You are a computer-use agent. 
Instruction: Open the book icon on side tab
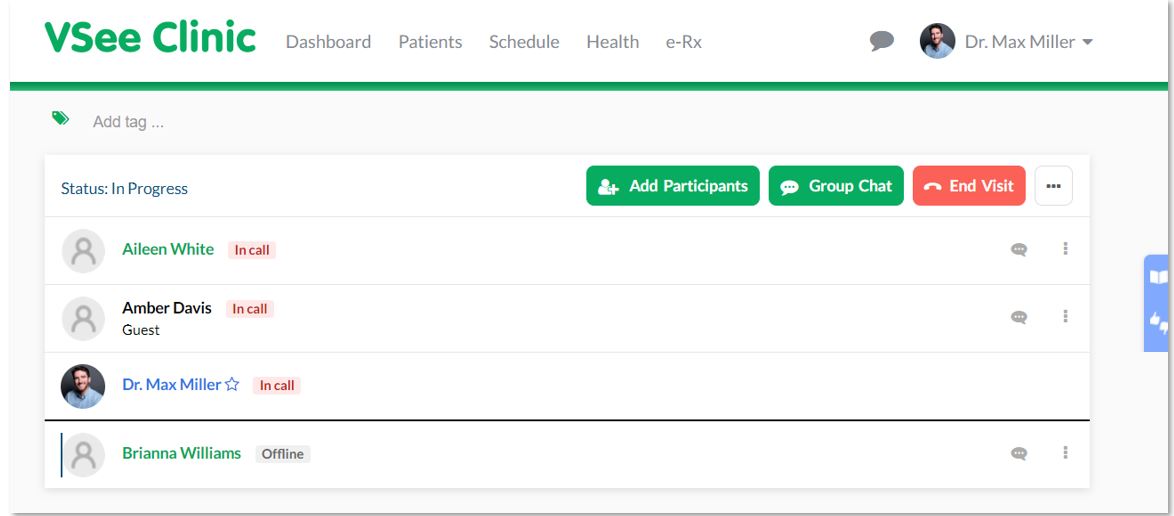[x=1159, y=277]
